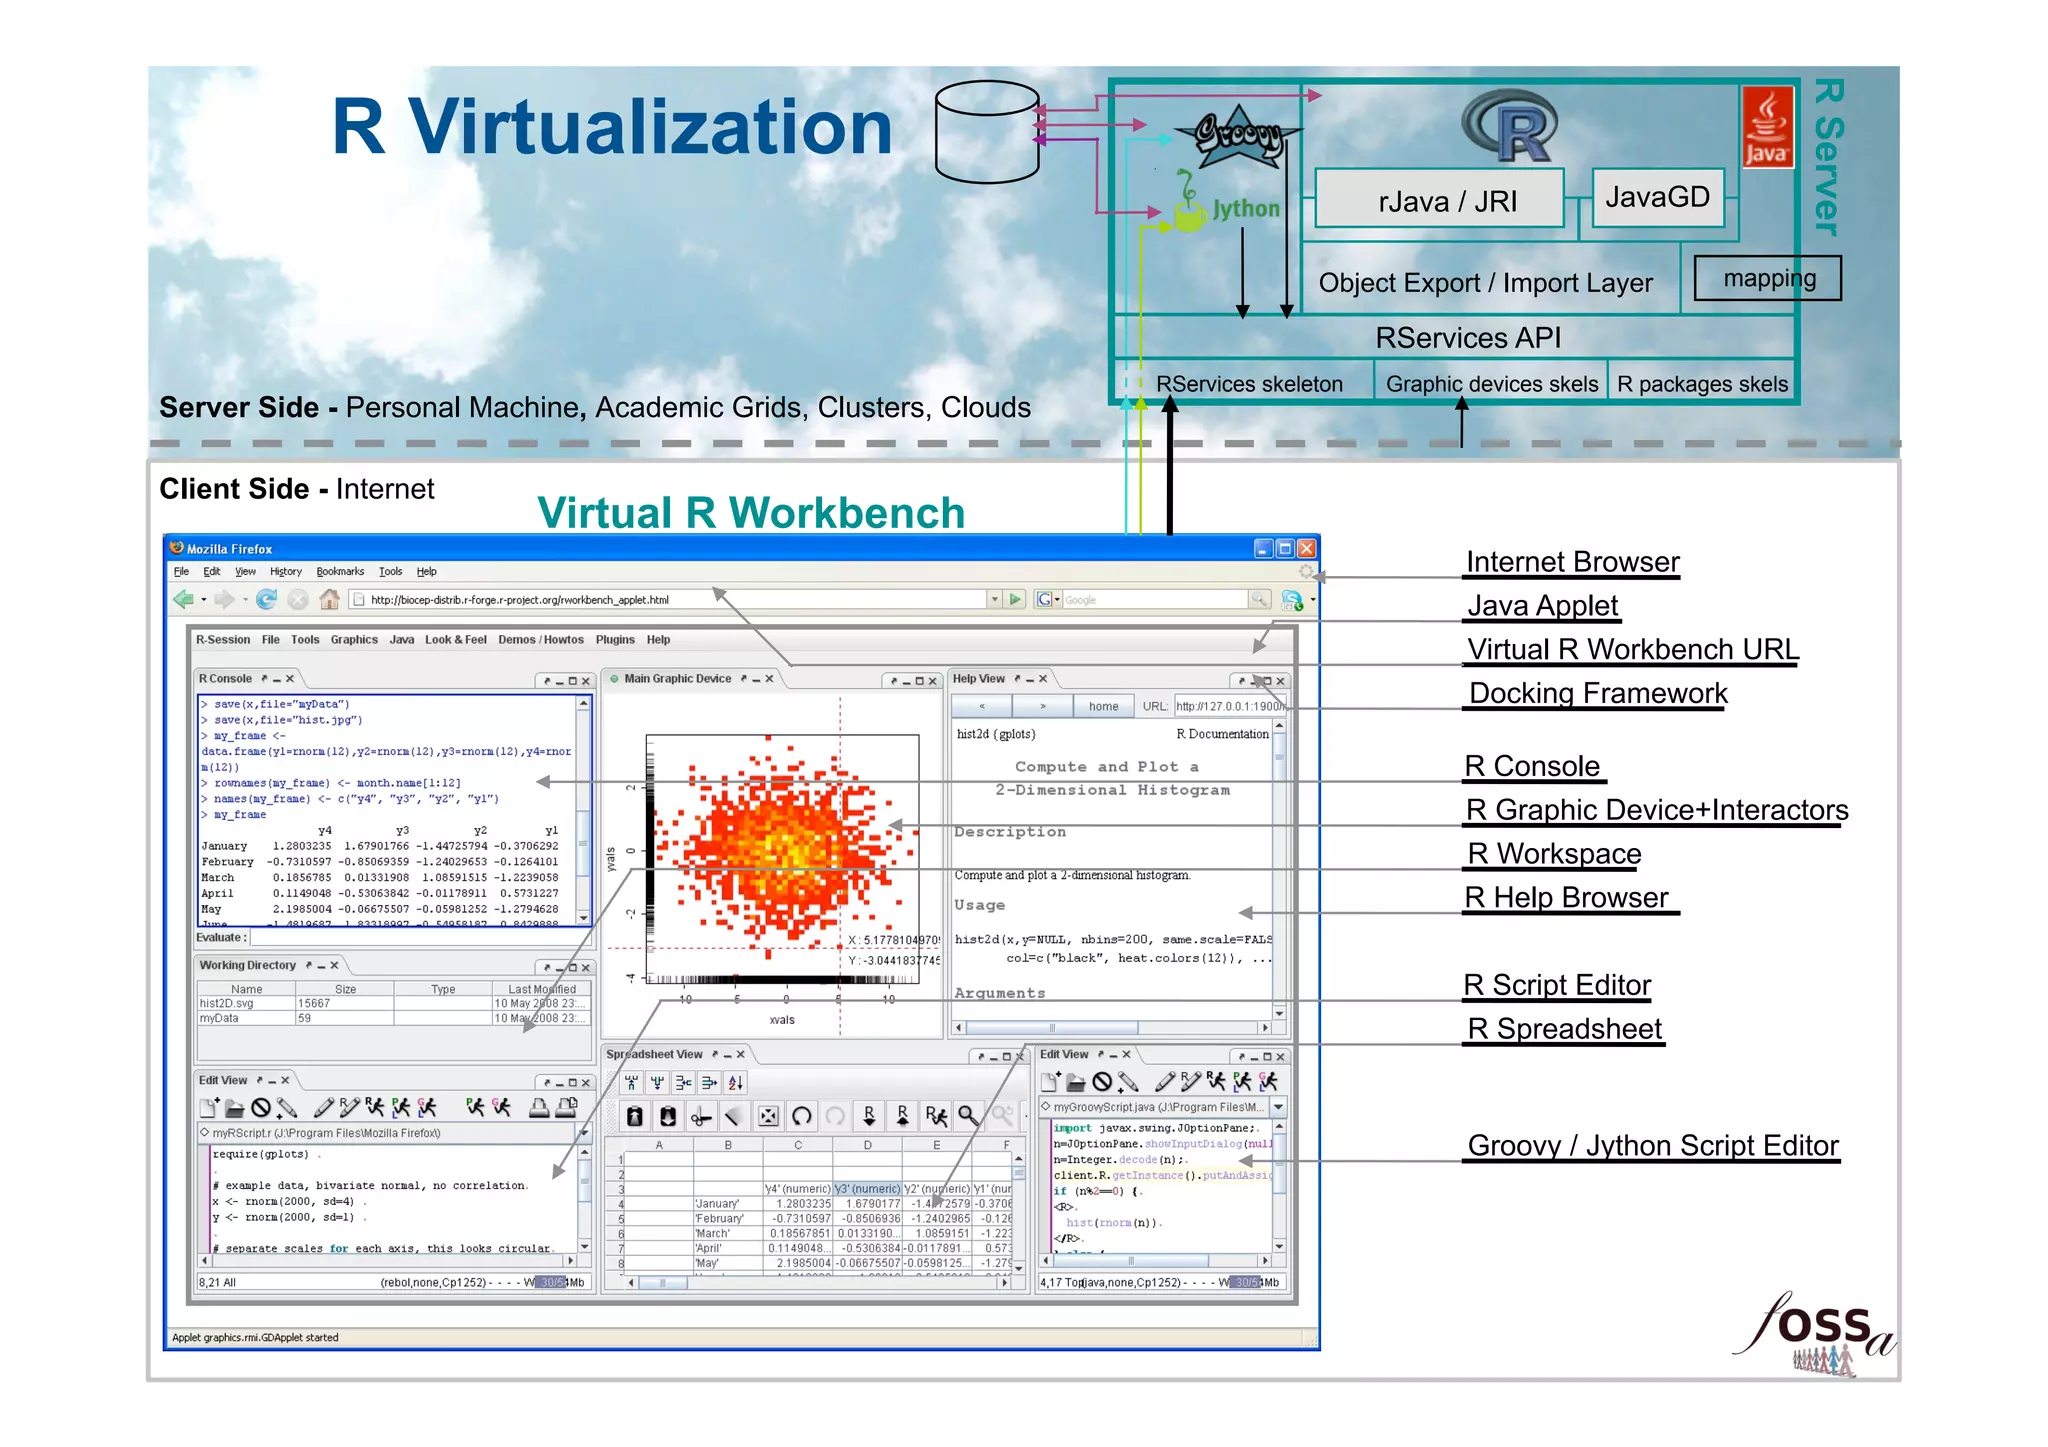Open the myGroovyScript.java file selector dropdown

(x=1278, y=1107)
